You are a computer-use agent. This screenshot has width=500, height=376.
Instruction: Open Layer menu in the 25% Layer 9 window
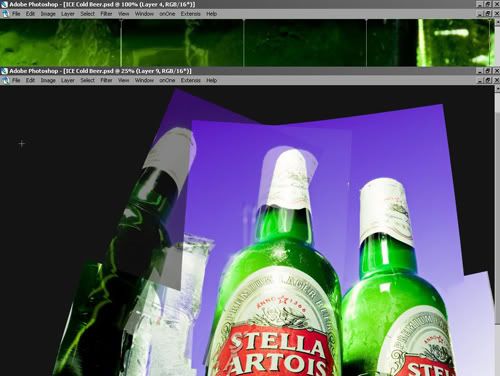pos(68,80)
